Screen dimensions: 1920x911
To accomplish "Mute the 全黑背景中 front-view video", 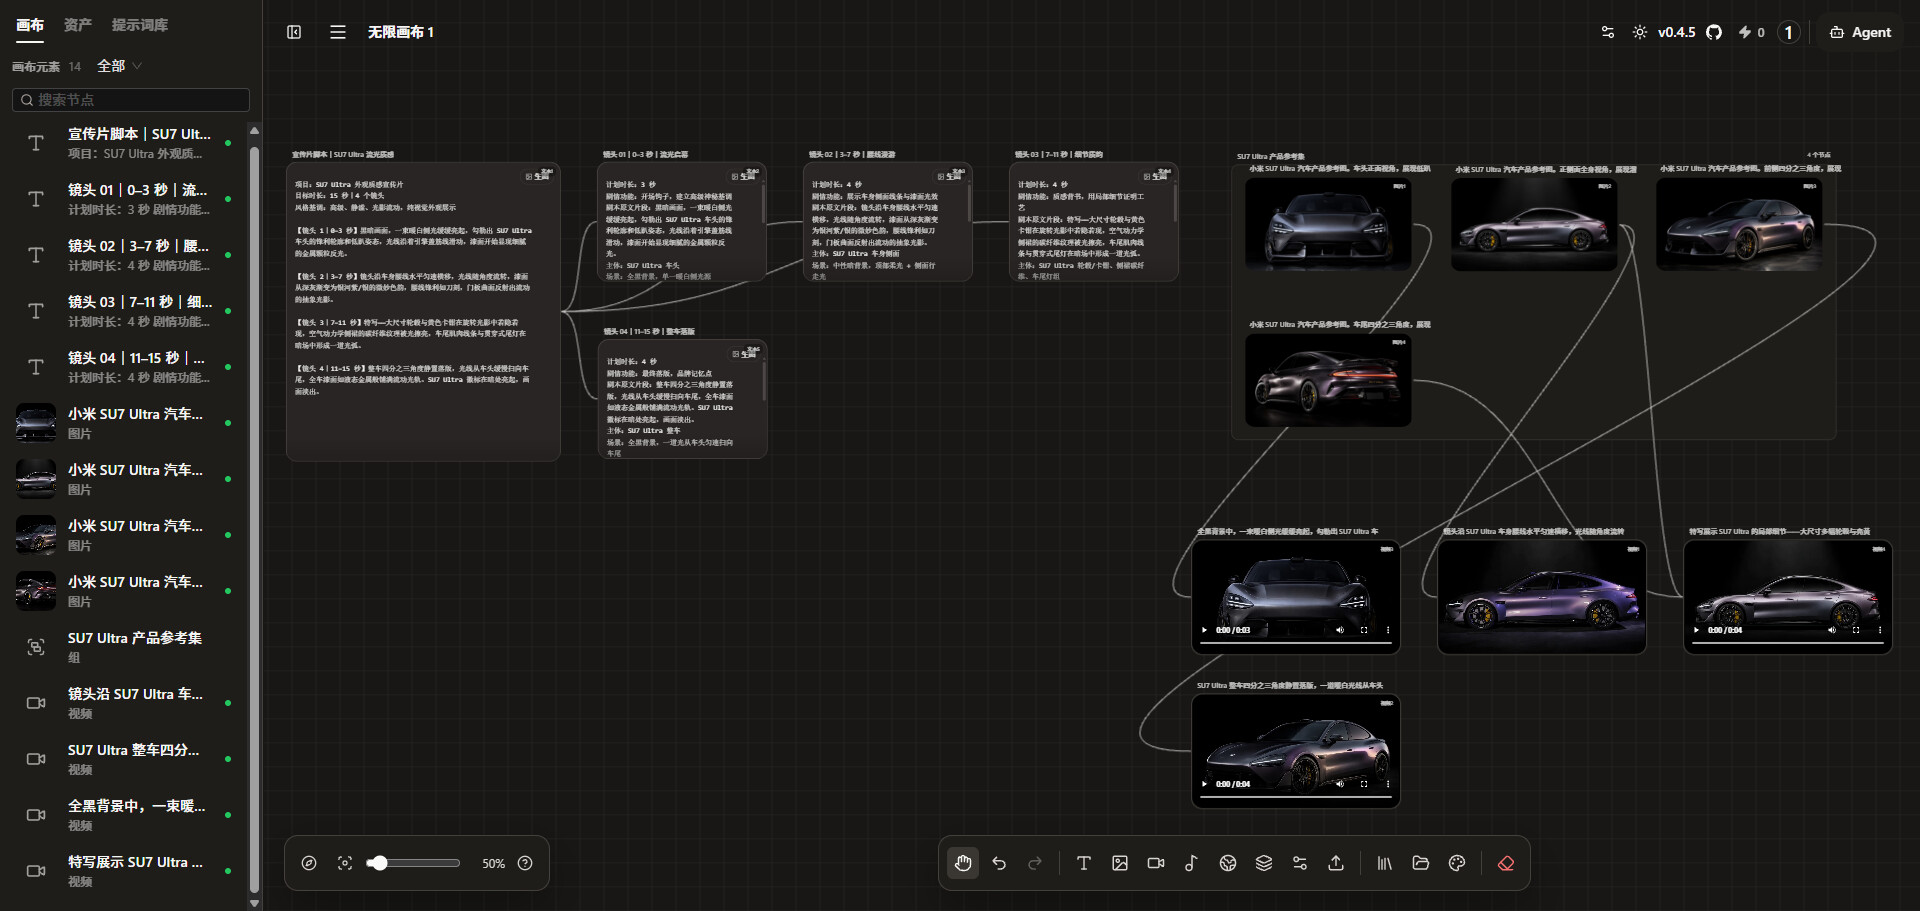I will click(1340, 630).
